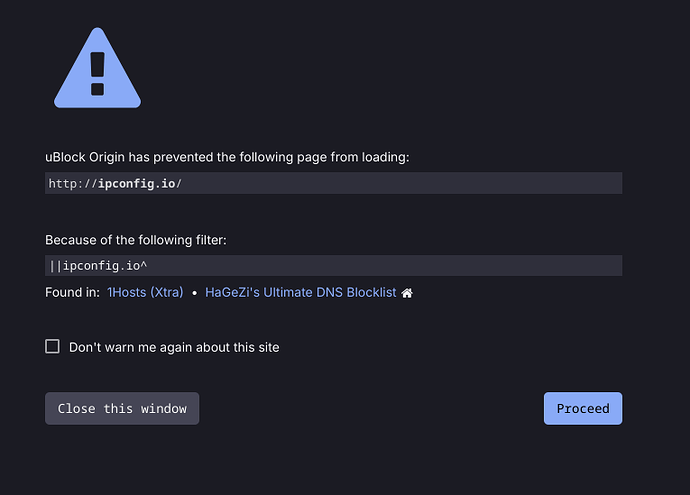
Task: Click the empty right side of the filter rule bar
Action: [500, 265]
